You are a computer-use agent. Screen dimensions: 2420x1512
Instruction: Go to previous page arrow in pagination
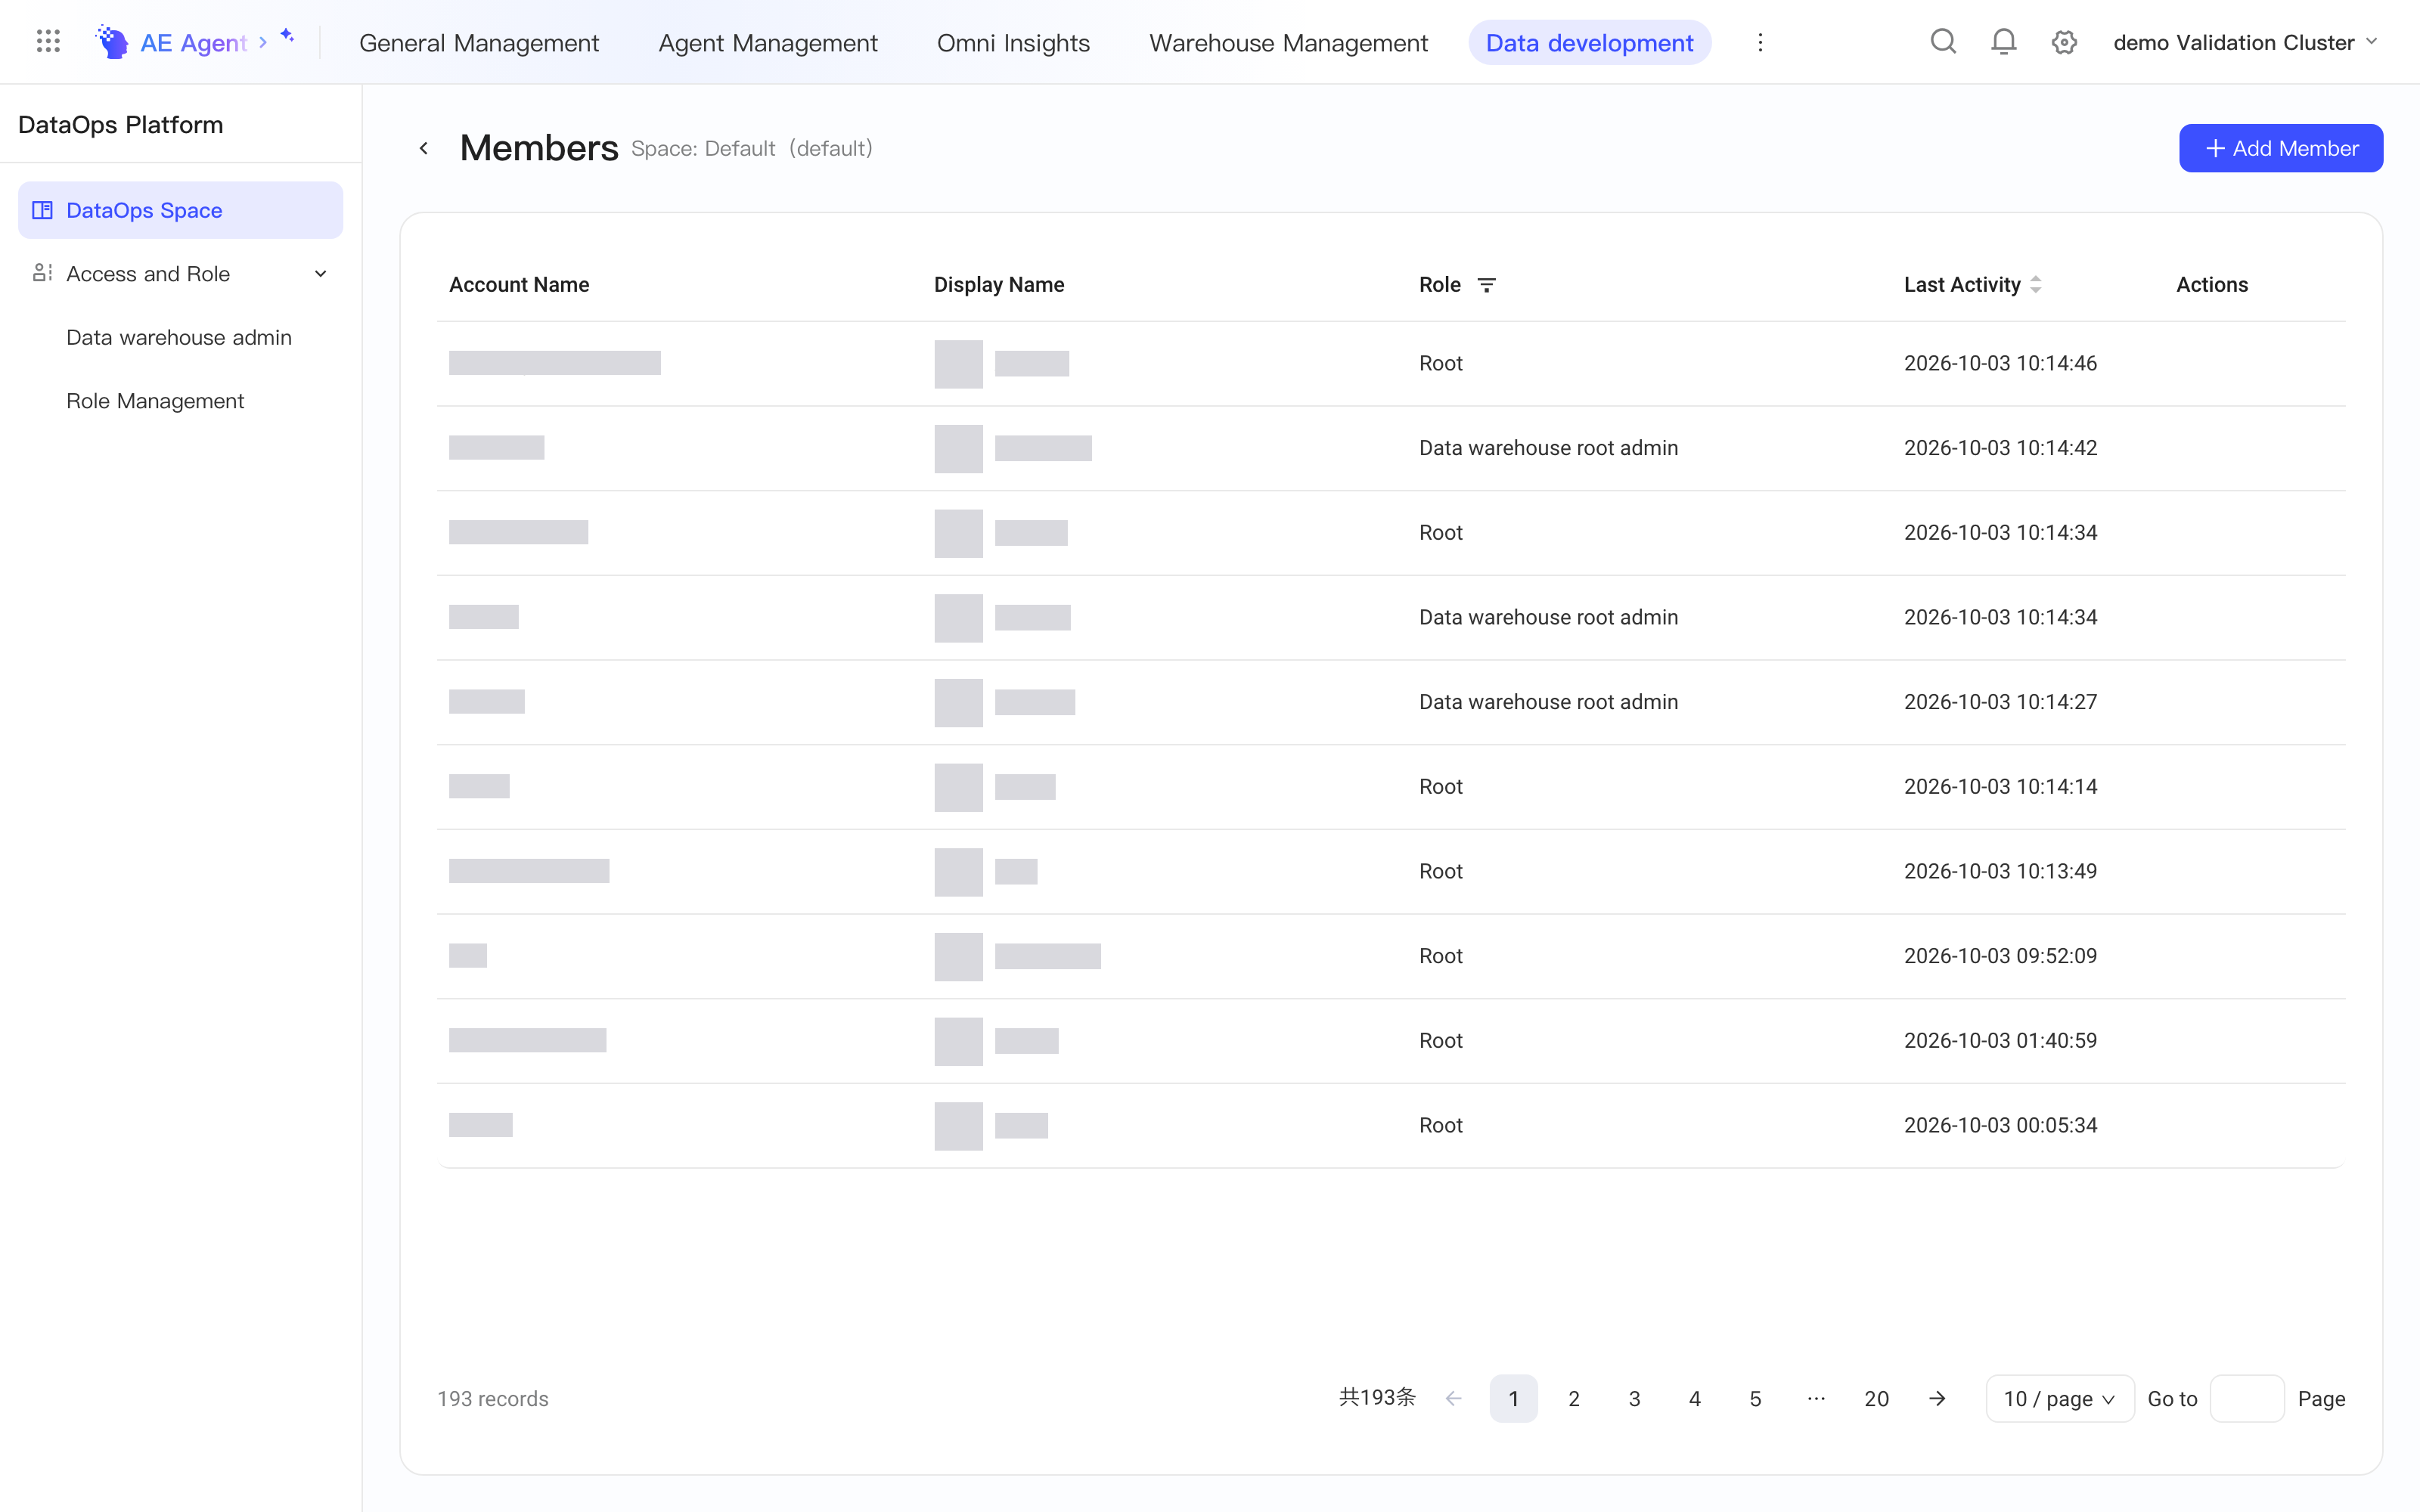[x=1454, y=1398]
